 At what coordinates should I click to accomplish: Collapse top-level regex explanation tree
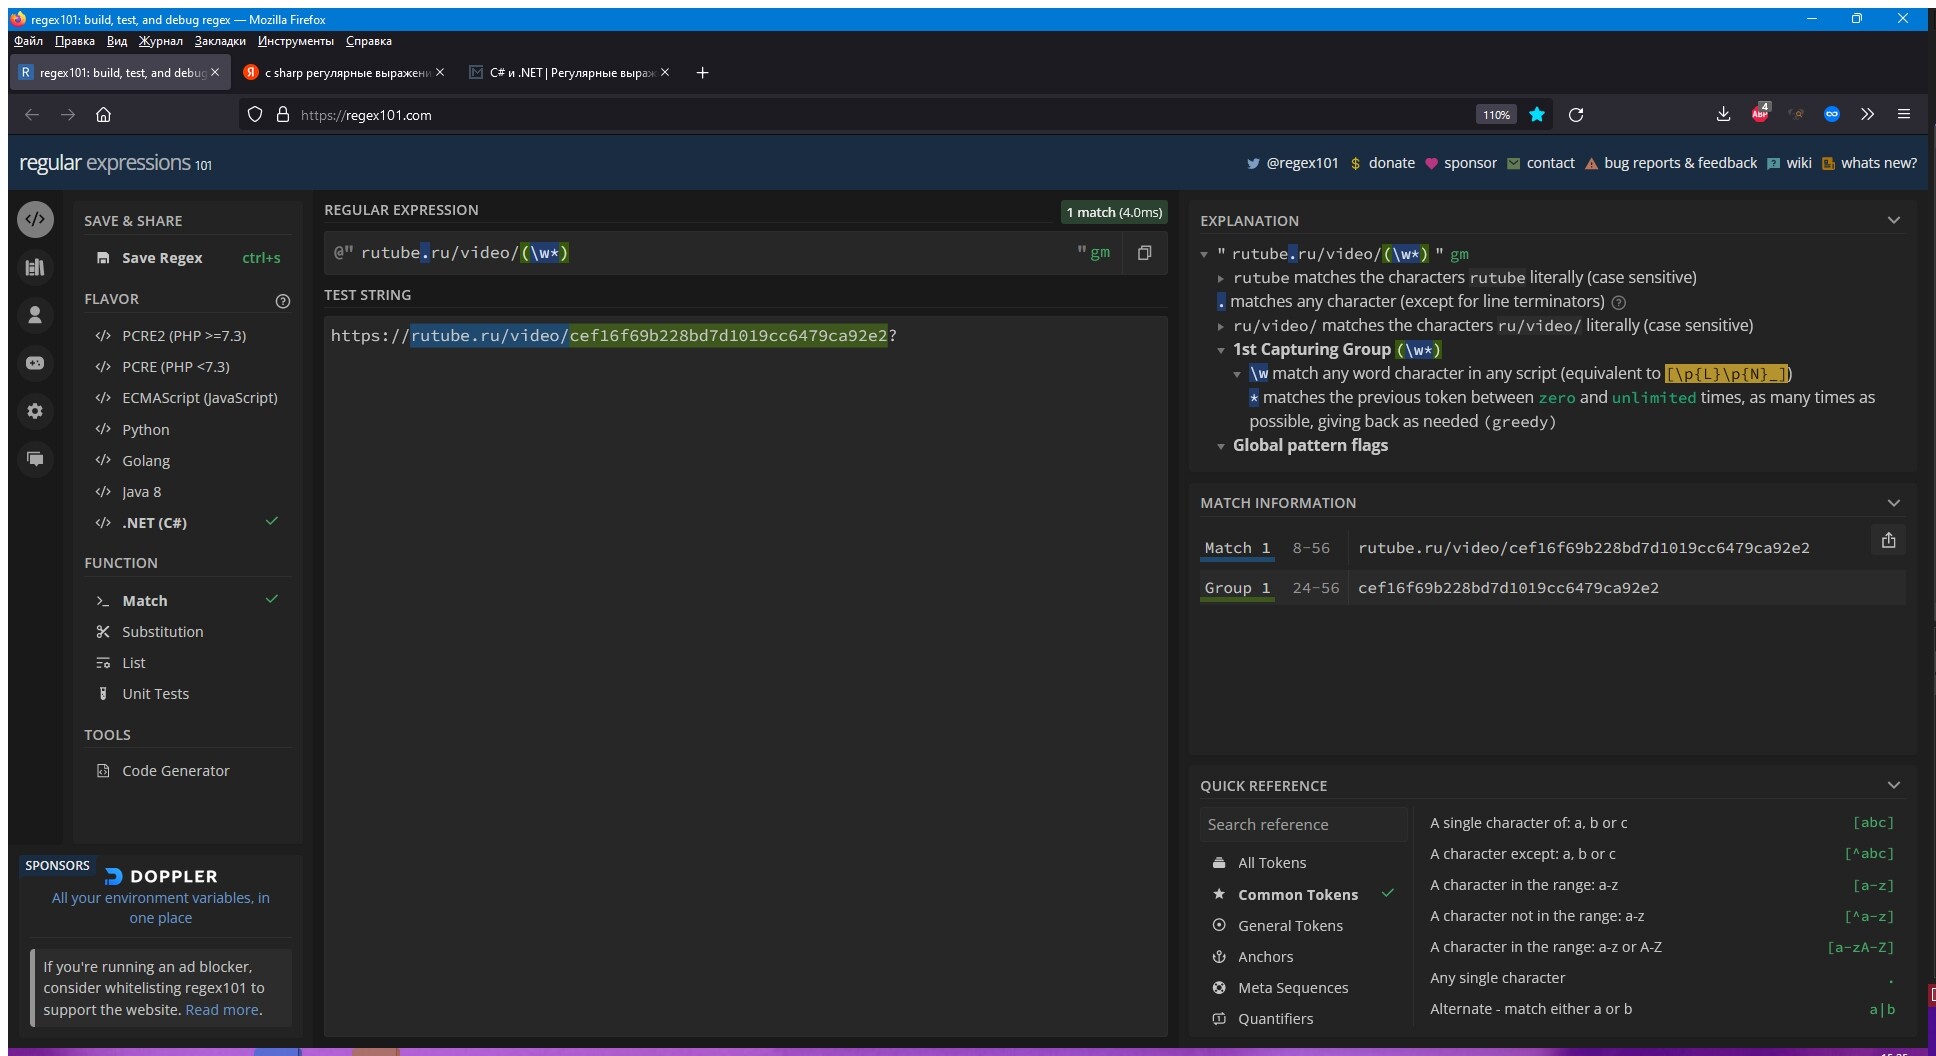1205,254
